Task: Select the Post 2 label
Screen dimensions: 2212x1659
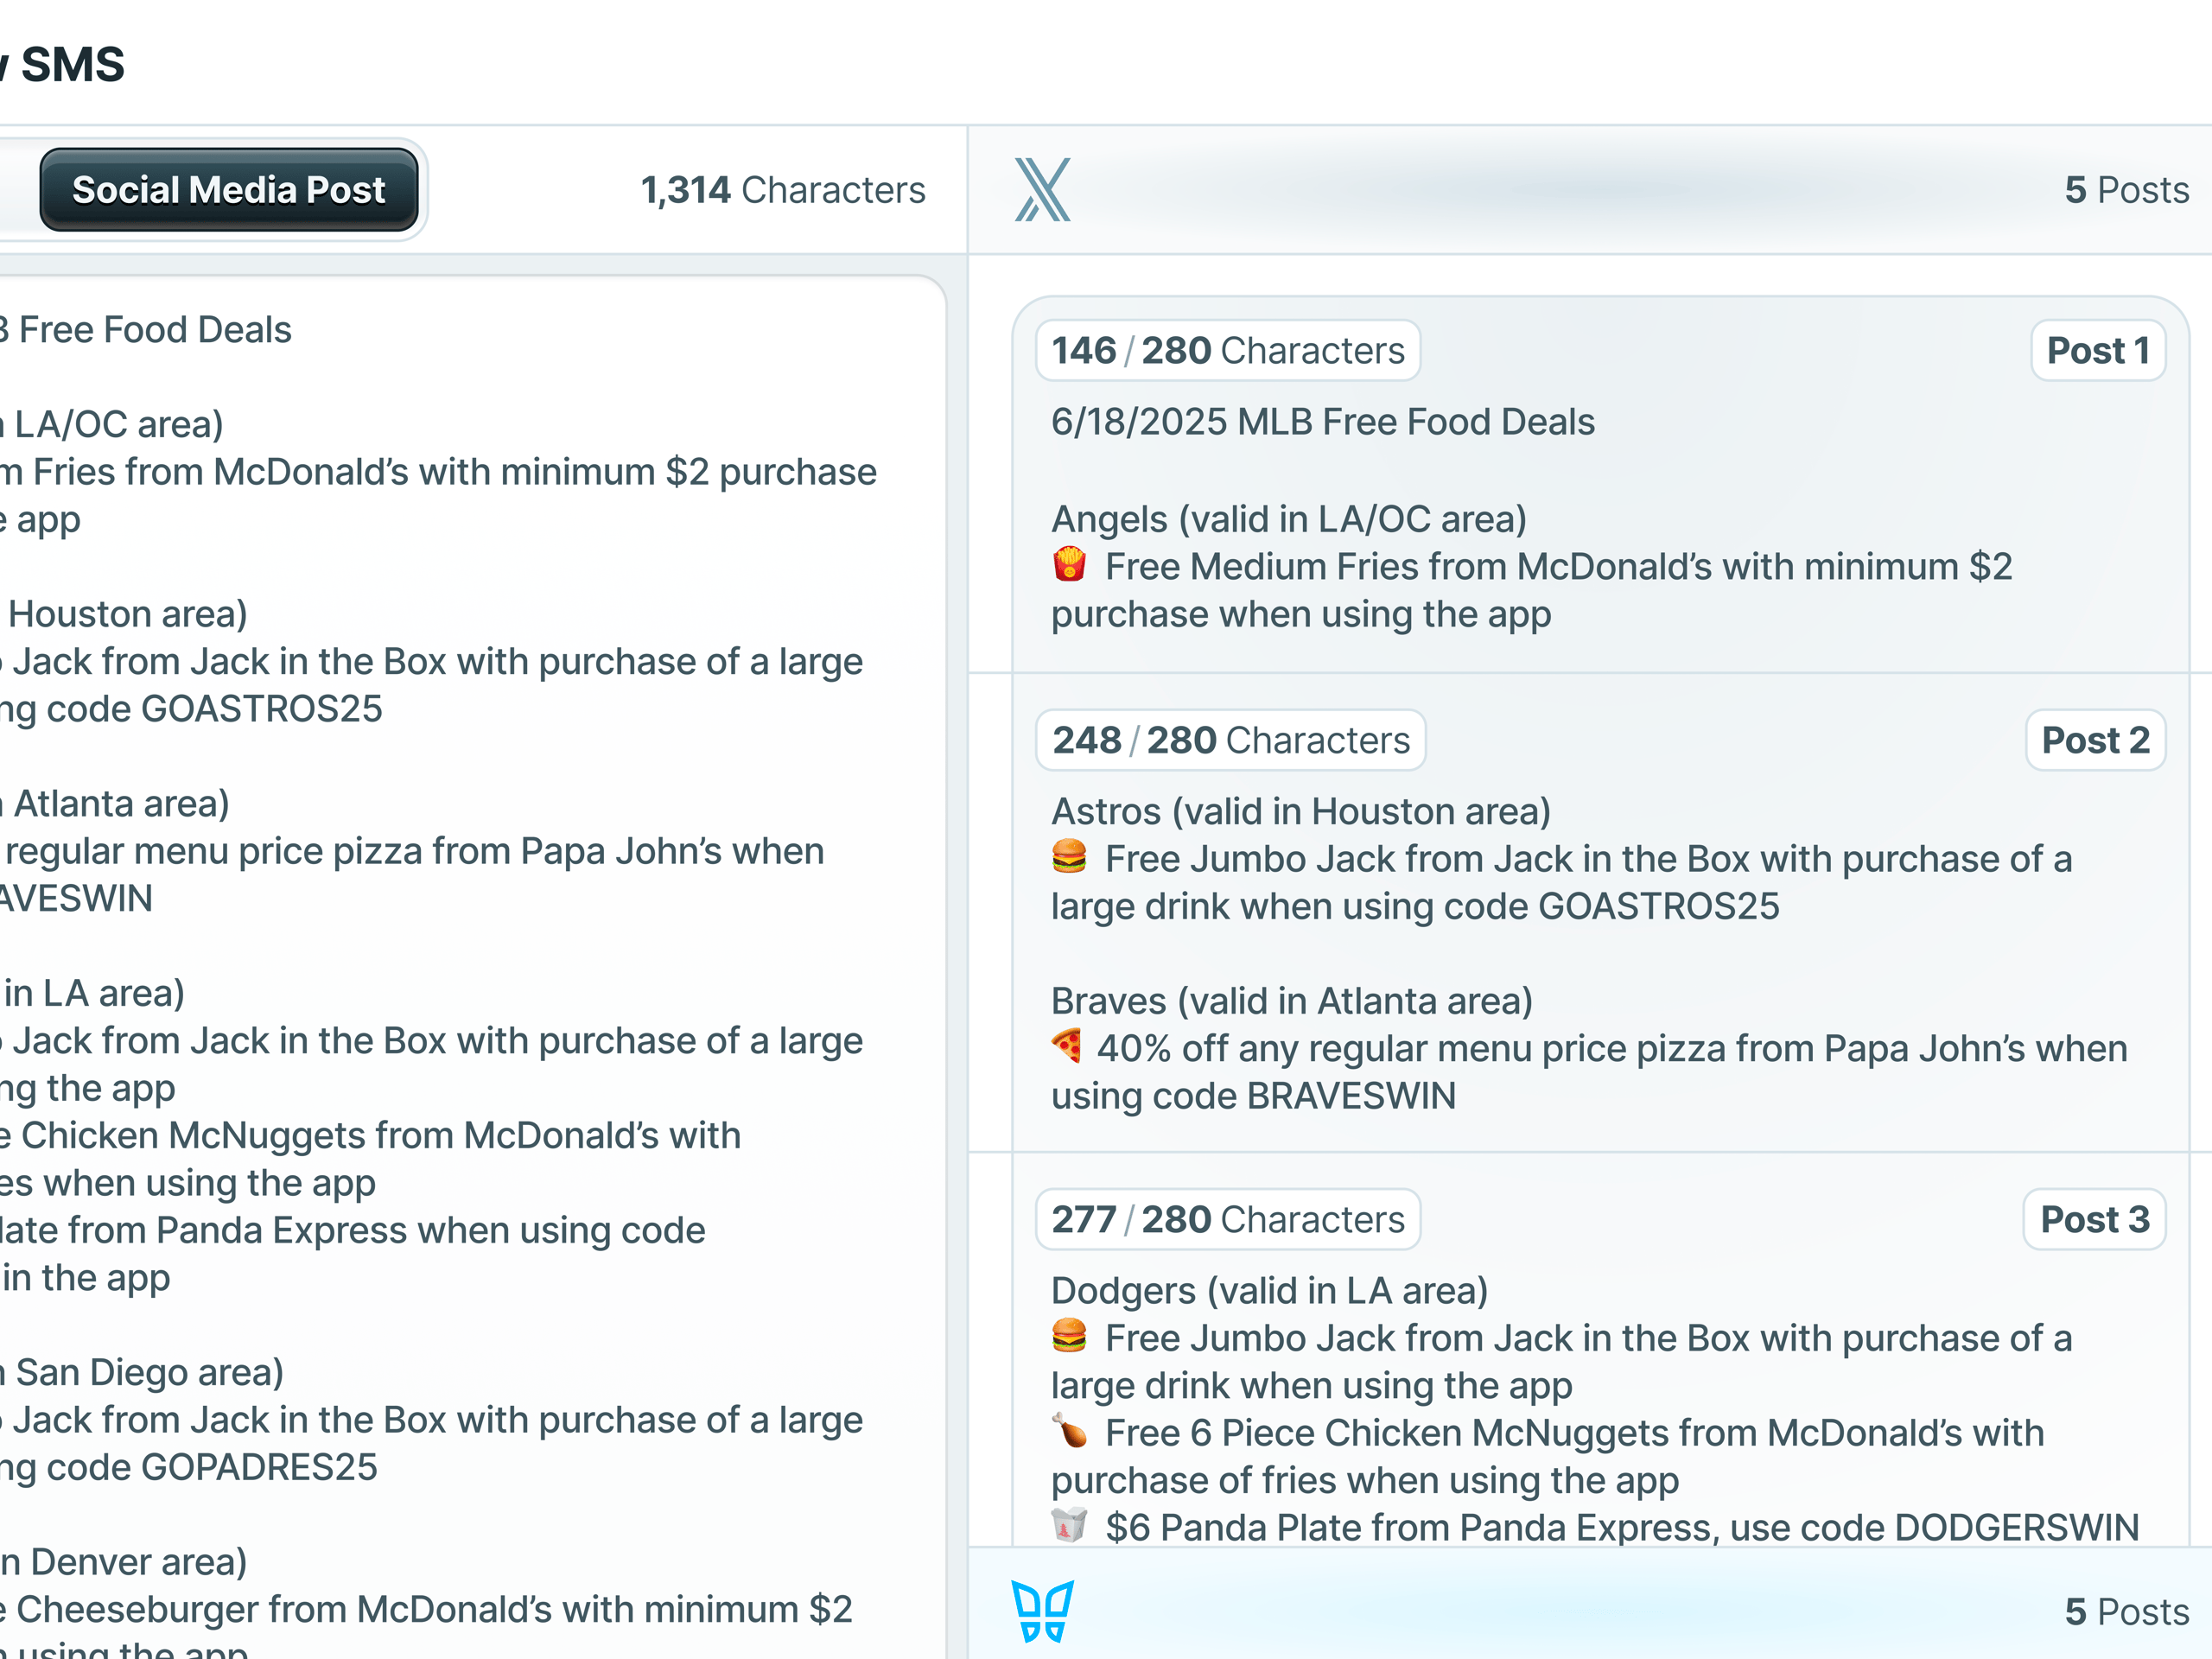Action: pyautogui.click(x=2095, y=740)
